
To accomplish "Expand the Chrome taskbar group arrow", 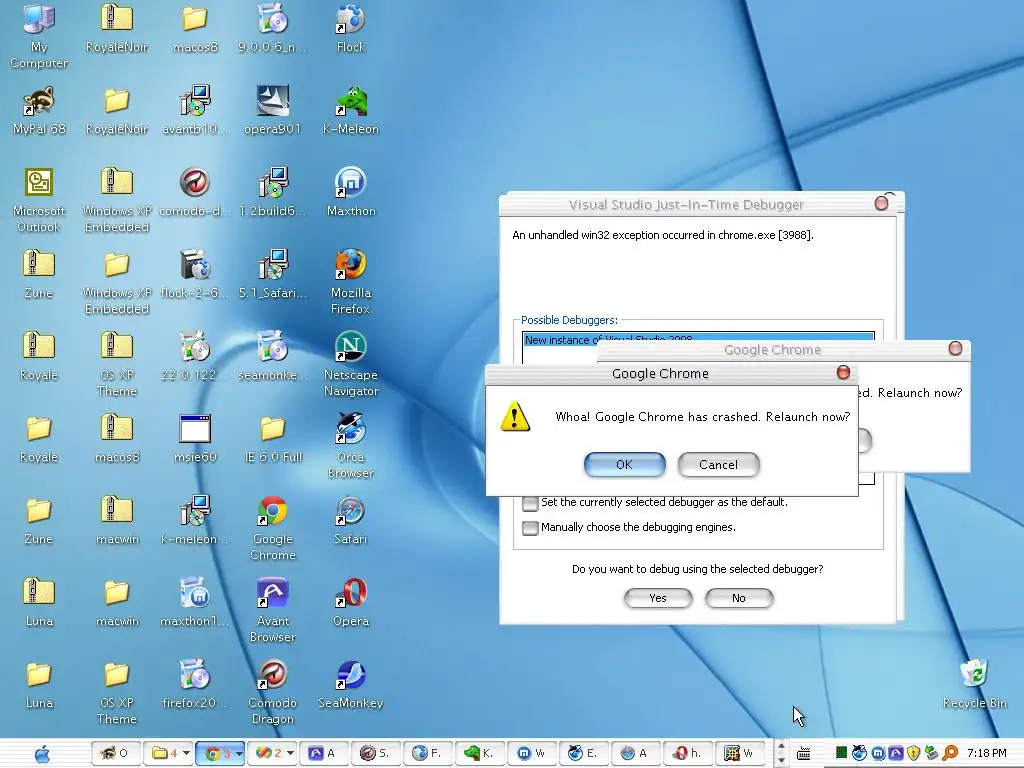I will pos(239,754).
